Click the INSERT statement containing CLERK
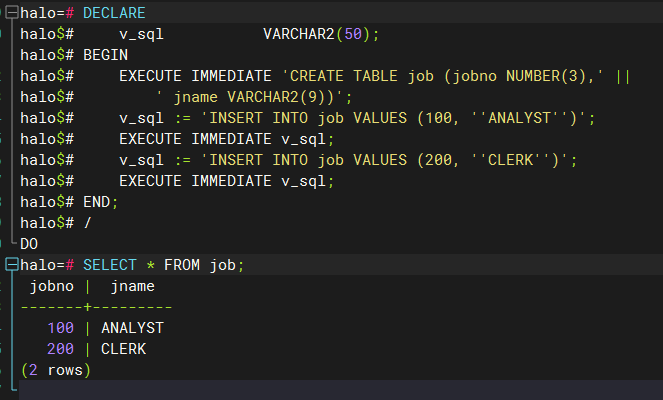Viewport: 663px width, 400px height. (x=391, y=160)
